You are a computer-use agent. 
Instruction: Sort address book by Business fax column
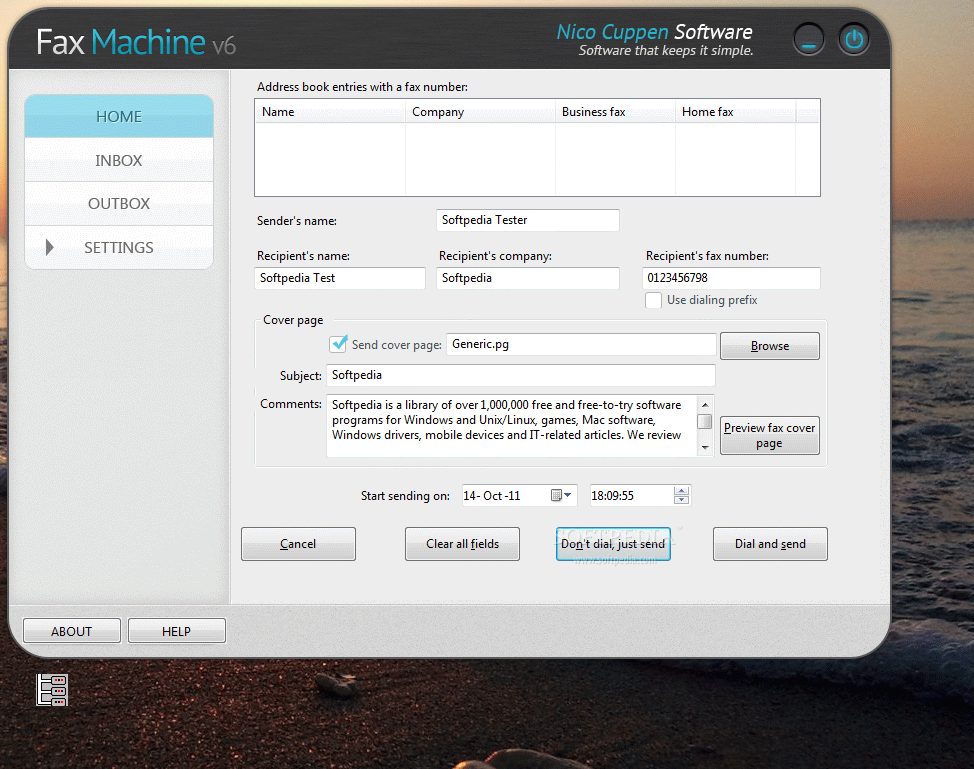tap(615, 112)
